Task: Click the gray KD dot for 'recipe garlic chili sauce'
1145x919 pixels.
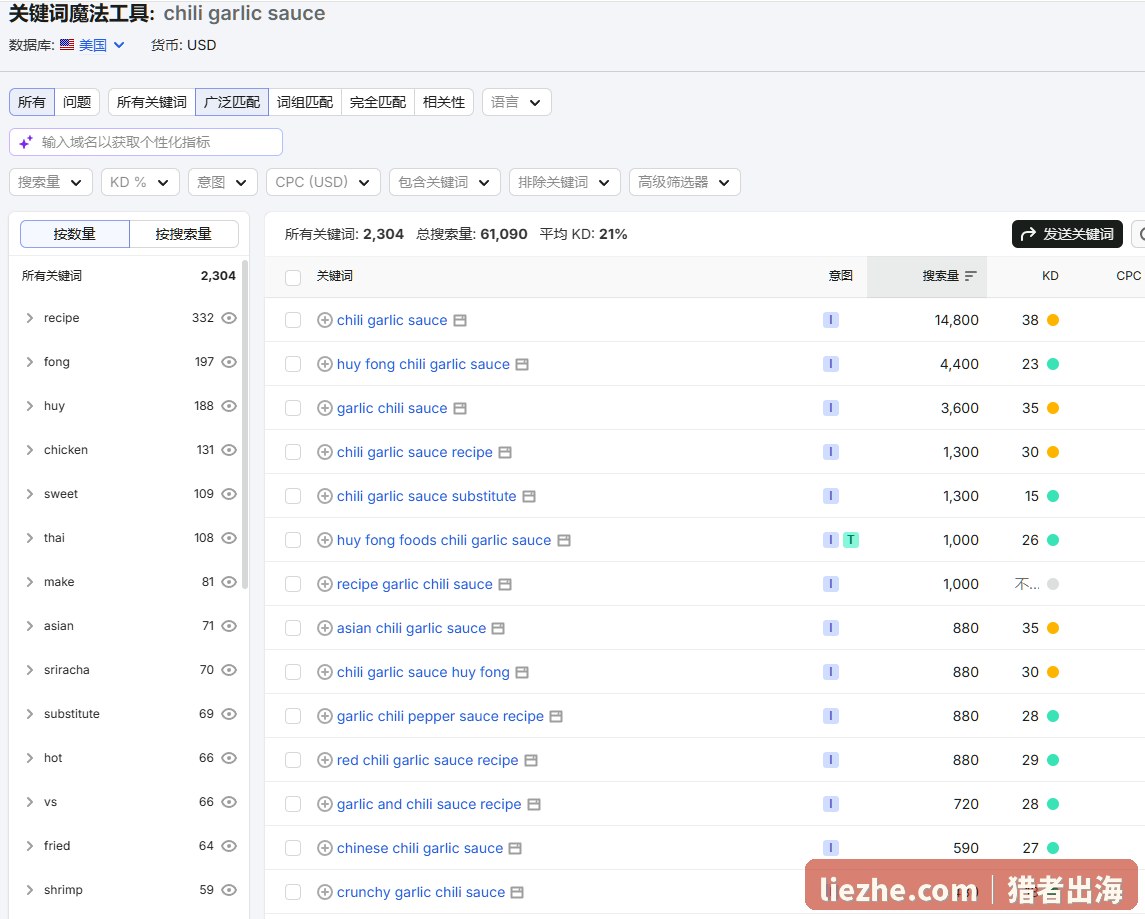Action: click(1053, 585)
